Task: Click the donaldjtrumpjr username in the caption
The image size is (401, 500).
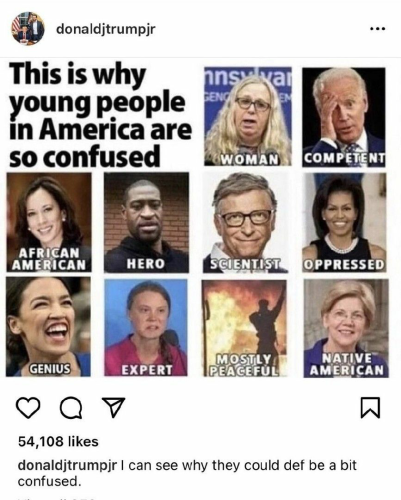Action: 67,466
